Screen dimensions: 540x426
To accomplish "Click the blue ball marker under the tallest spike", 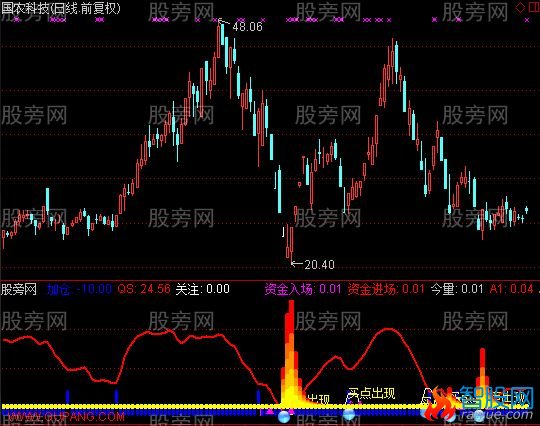I will [x=284, y=416].
